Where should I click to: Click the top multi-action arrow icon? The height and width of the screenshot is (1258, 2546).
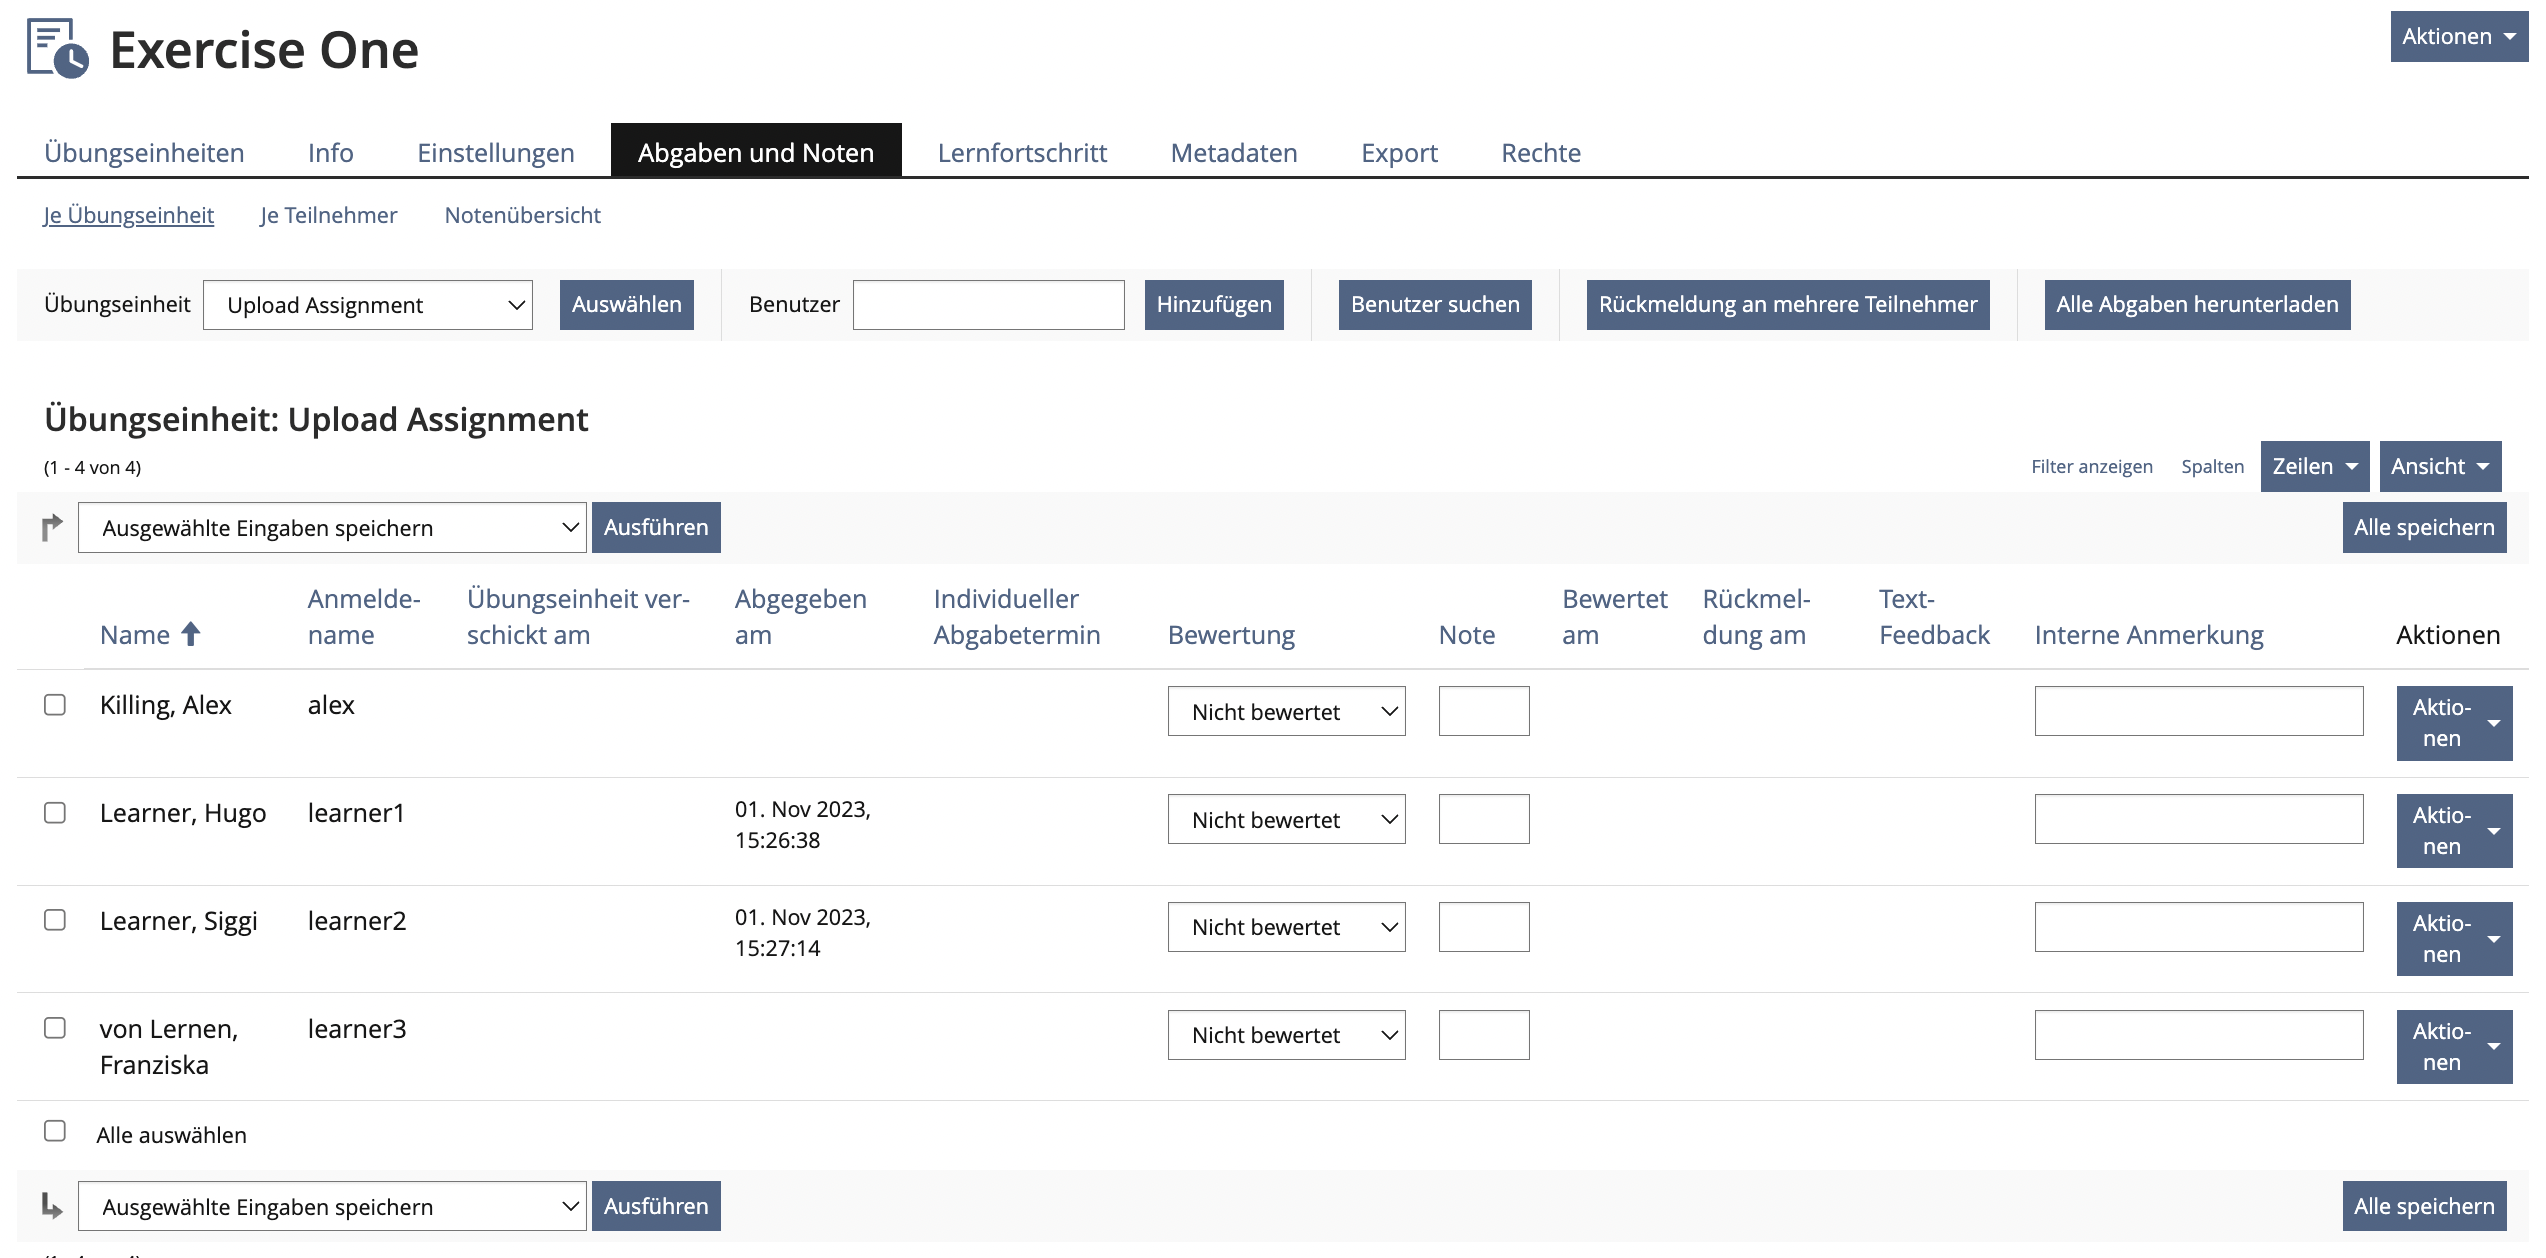52,527
